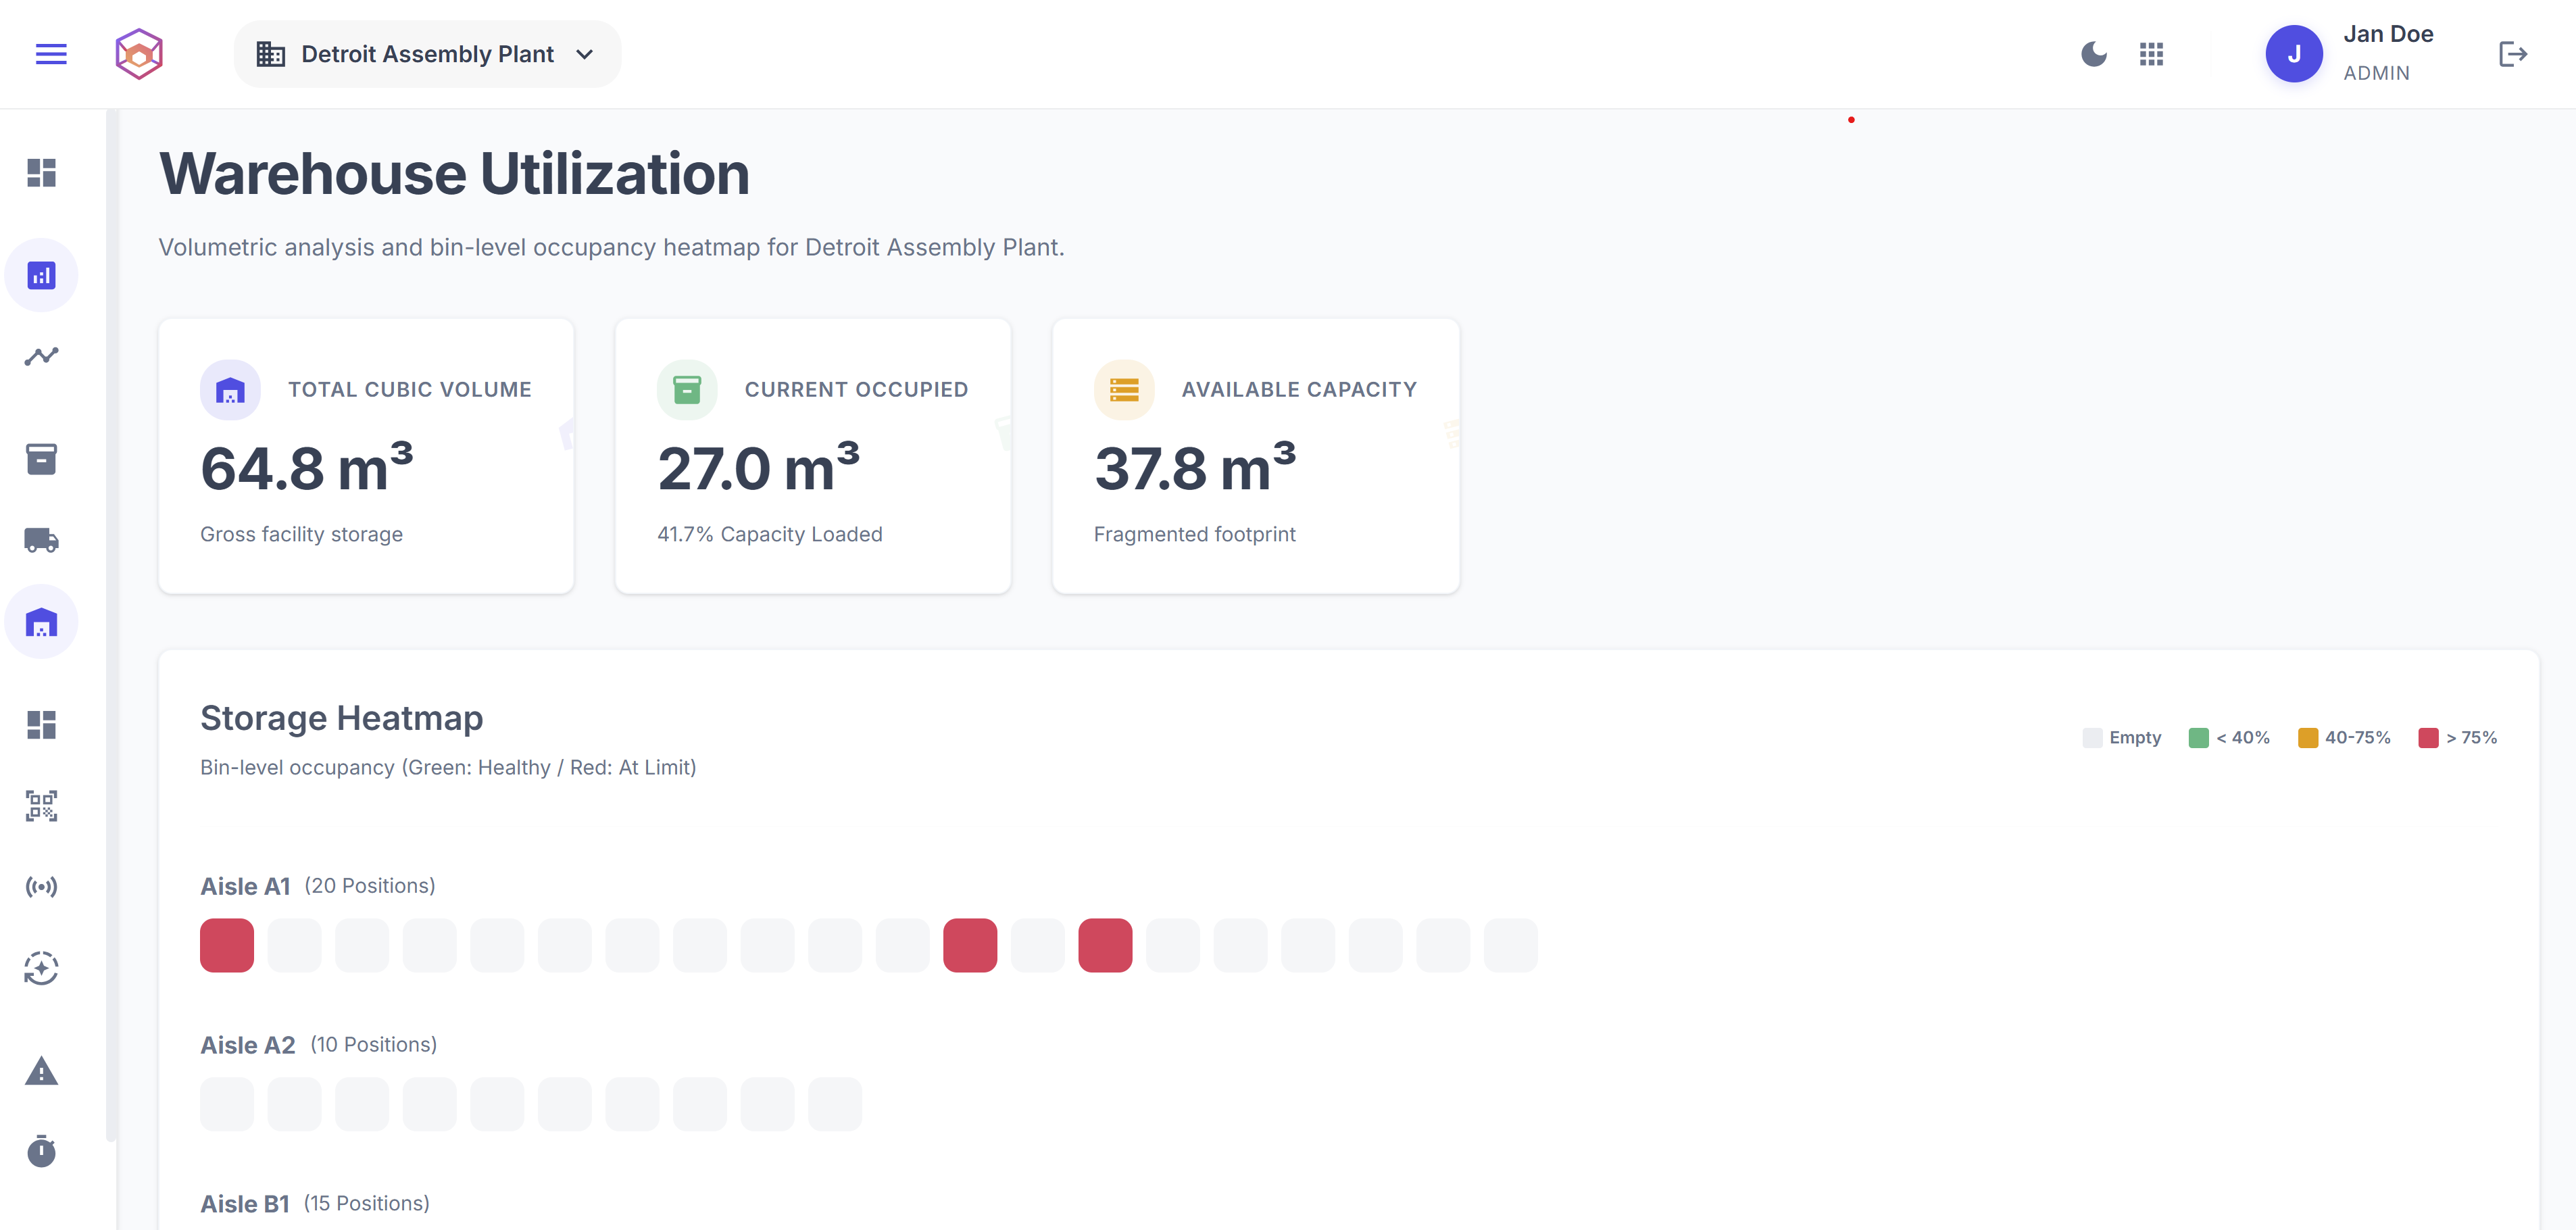Open the trend line sidebar icon
The image size is (2576, 1230).
[41, 356]
